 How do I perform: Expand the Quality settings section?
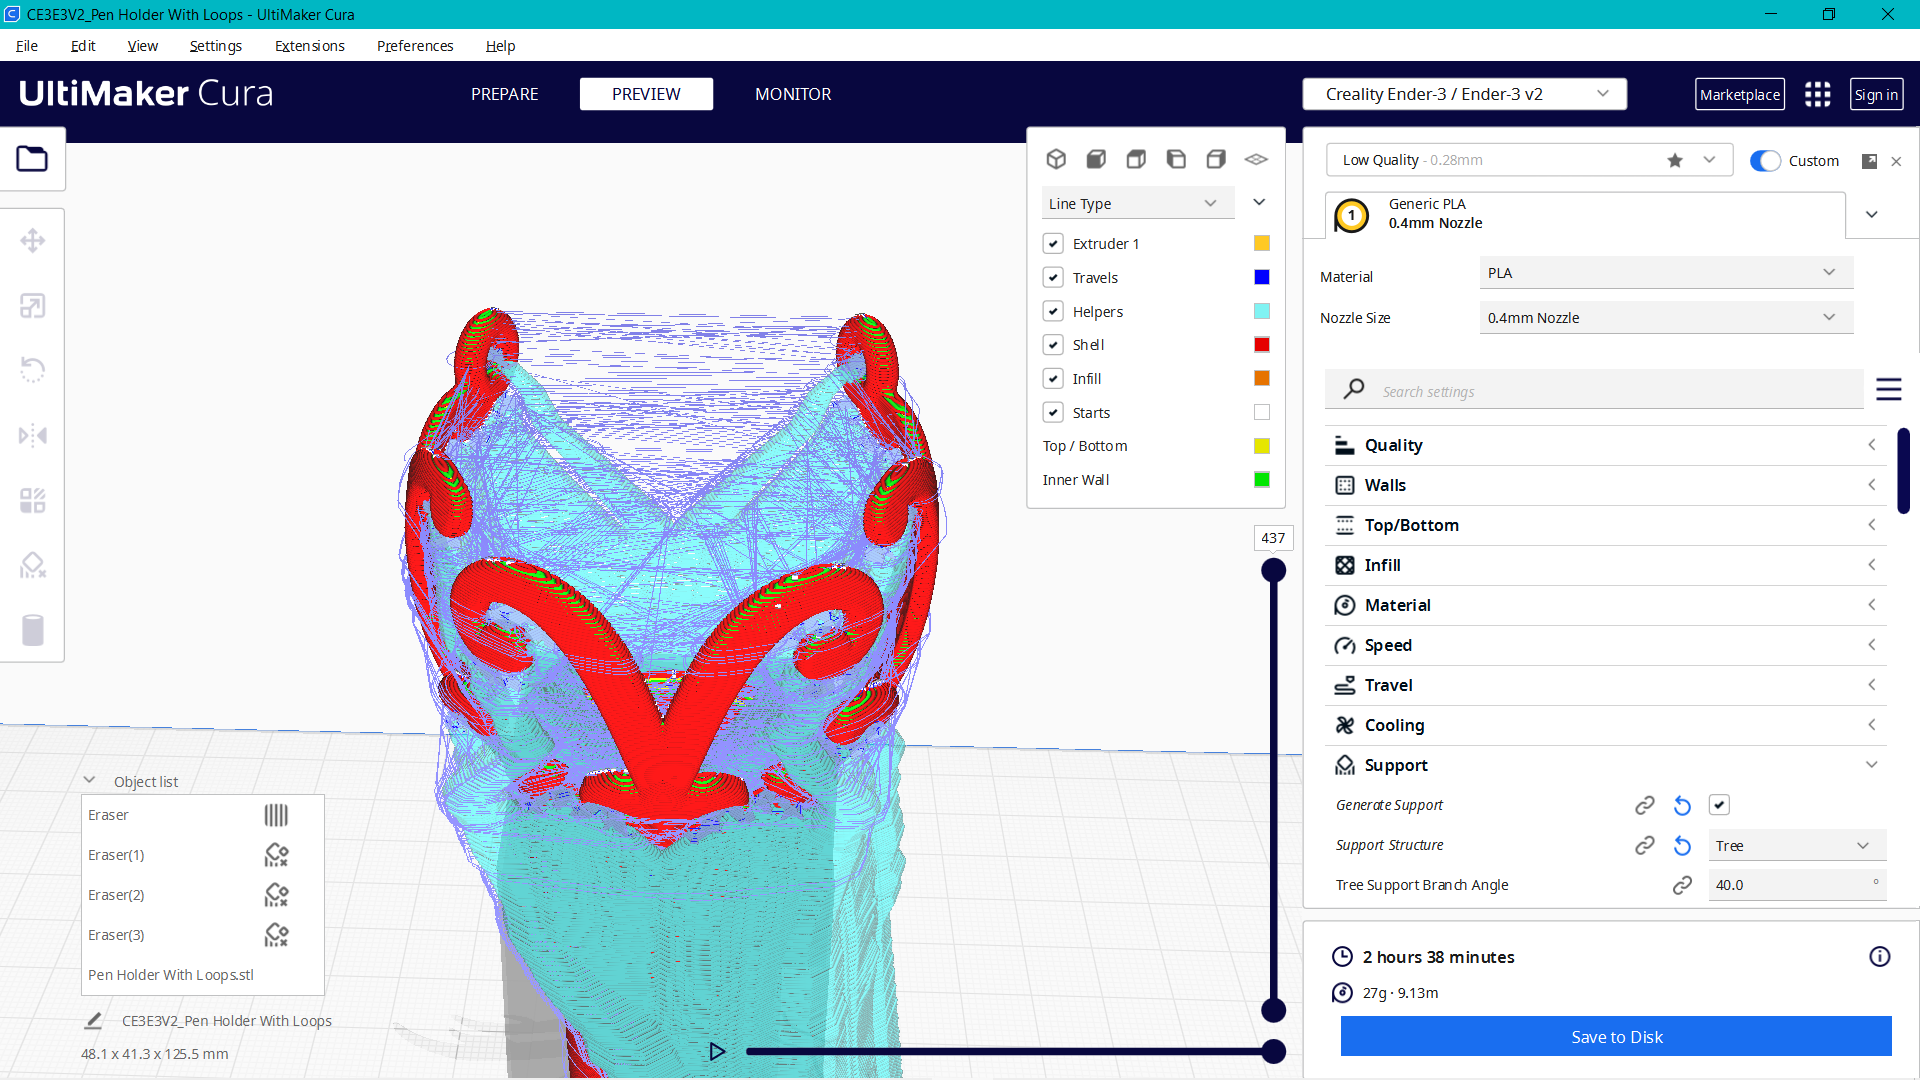point(1605,445)
